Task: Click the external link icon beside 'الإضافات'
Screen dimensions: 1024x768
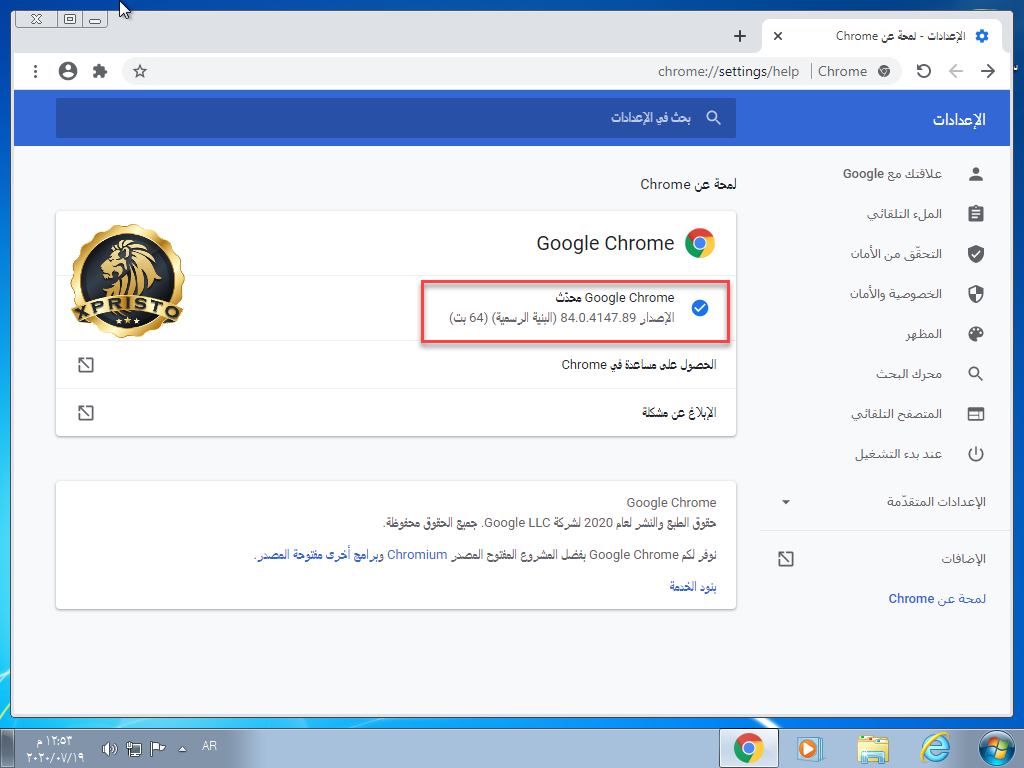Action: tap(786, 558)
